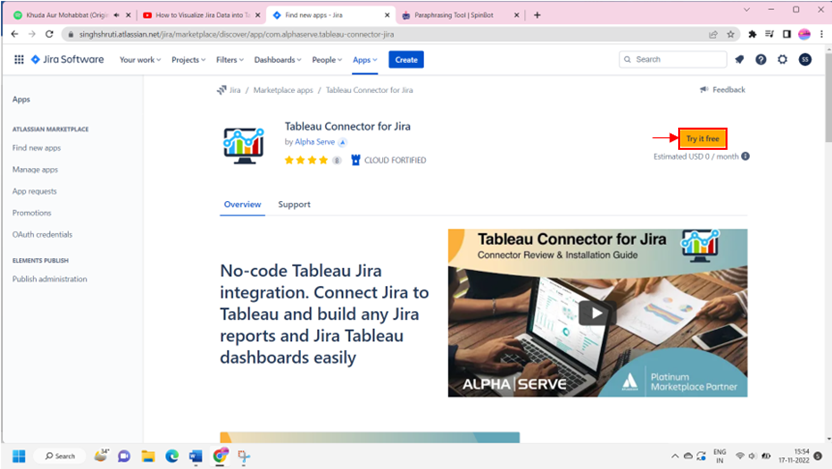Viewport: 832px width, 469px height.
Task: Open Chrome extensions puzzle icon
Action: [752, 34]
